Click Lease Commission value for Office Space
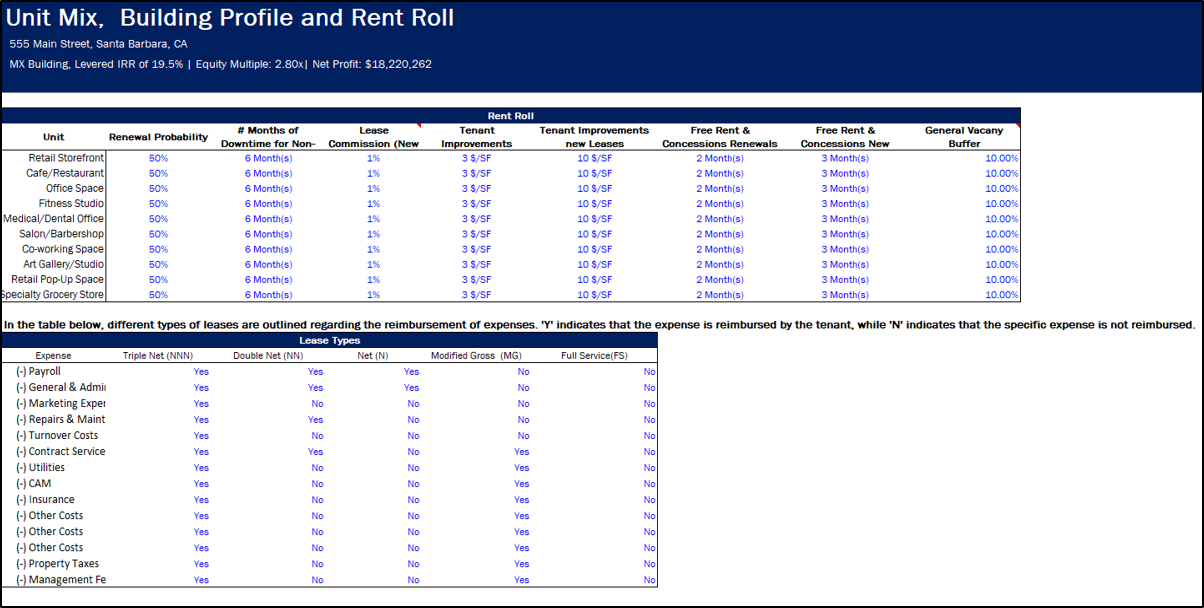The height and width of the screenshot is (608, 1204). pyautogui.click(x=373, y=189)
